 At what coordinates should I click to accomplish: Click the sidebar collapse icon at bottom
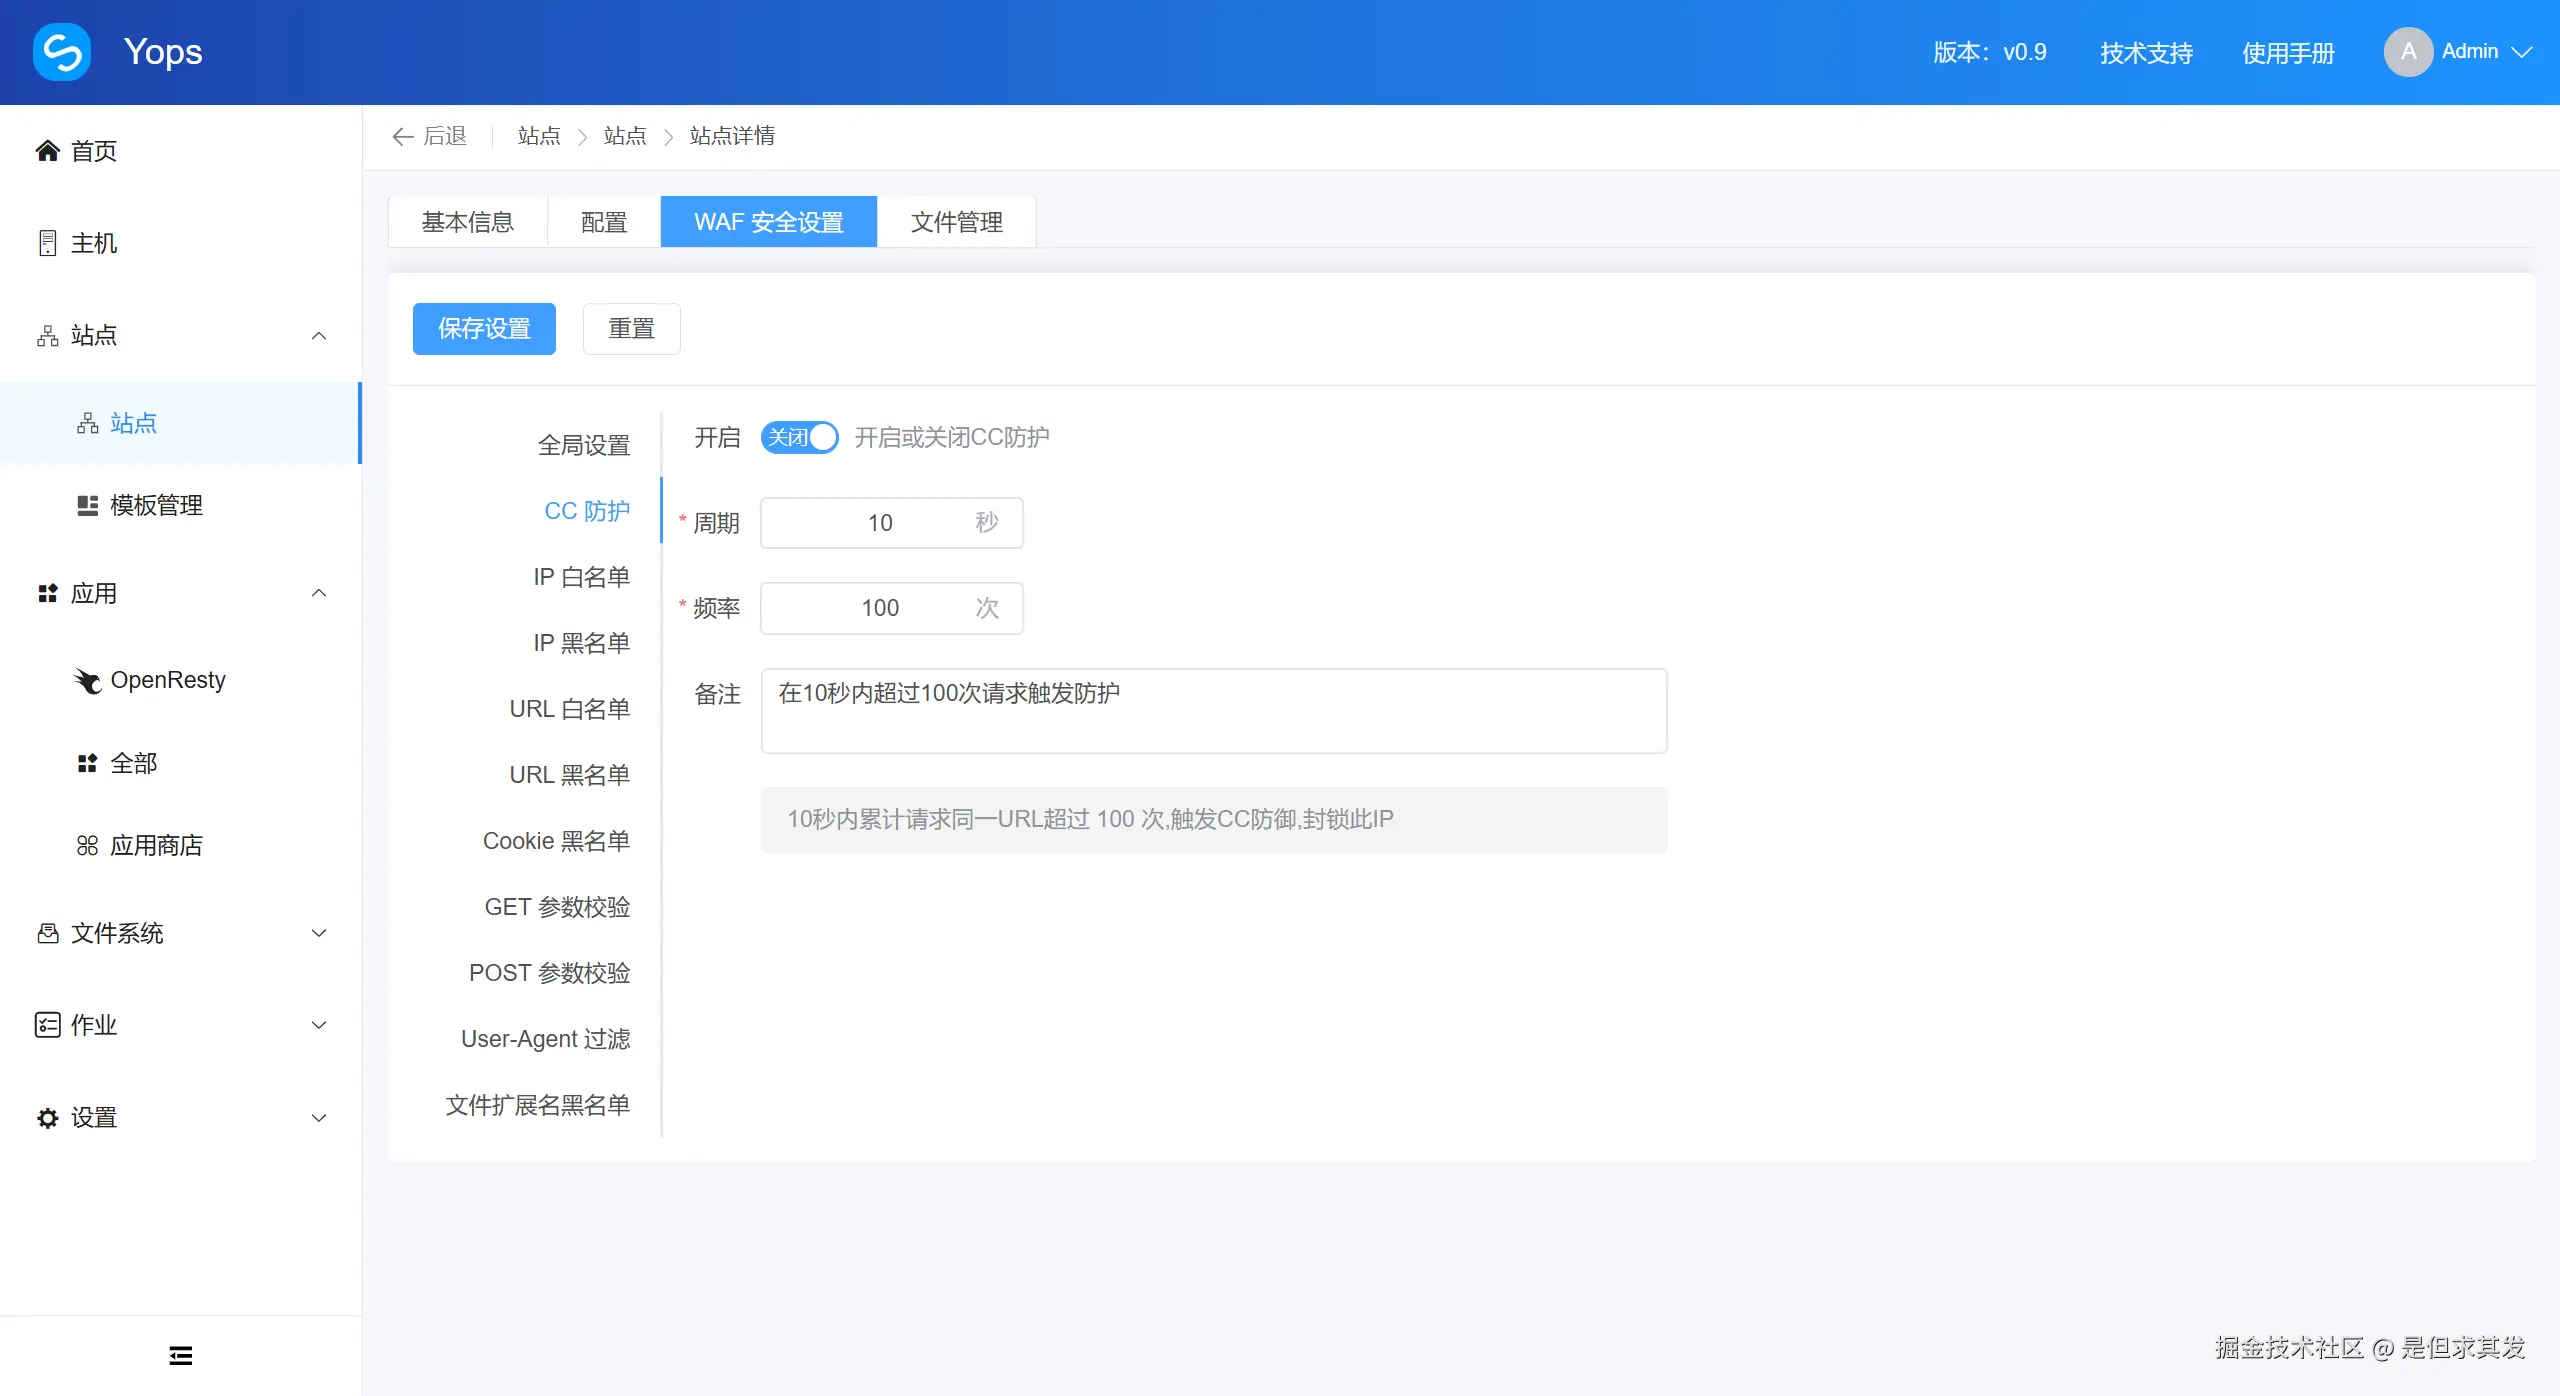180,1356
